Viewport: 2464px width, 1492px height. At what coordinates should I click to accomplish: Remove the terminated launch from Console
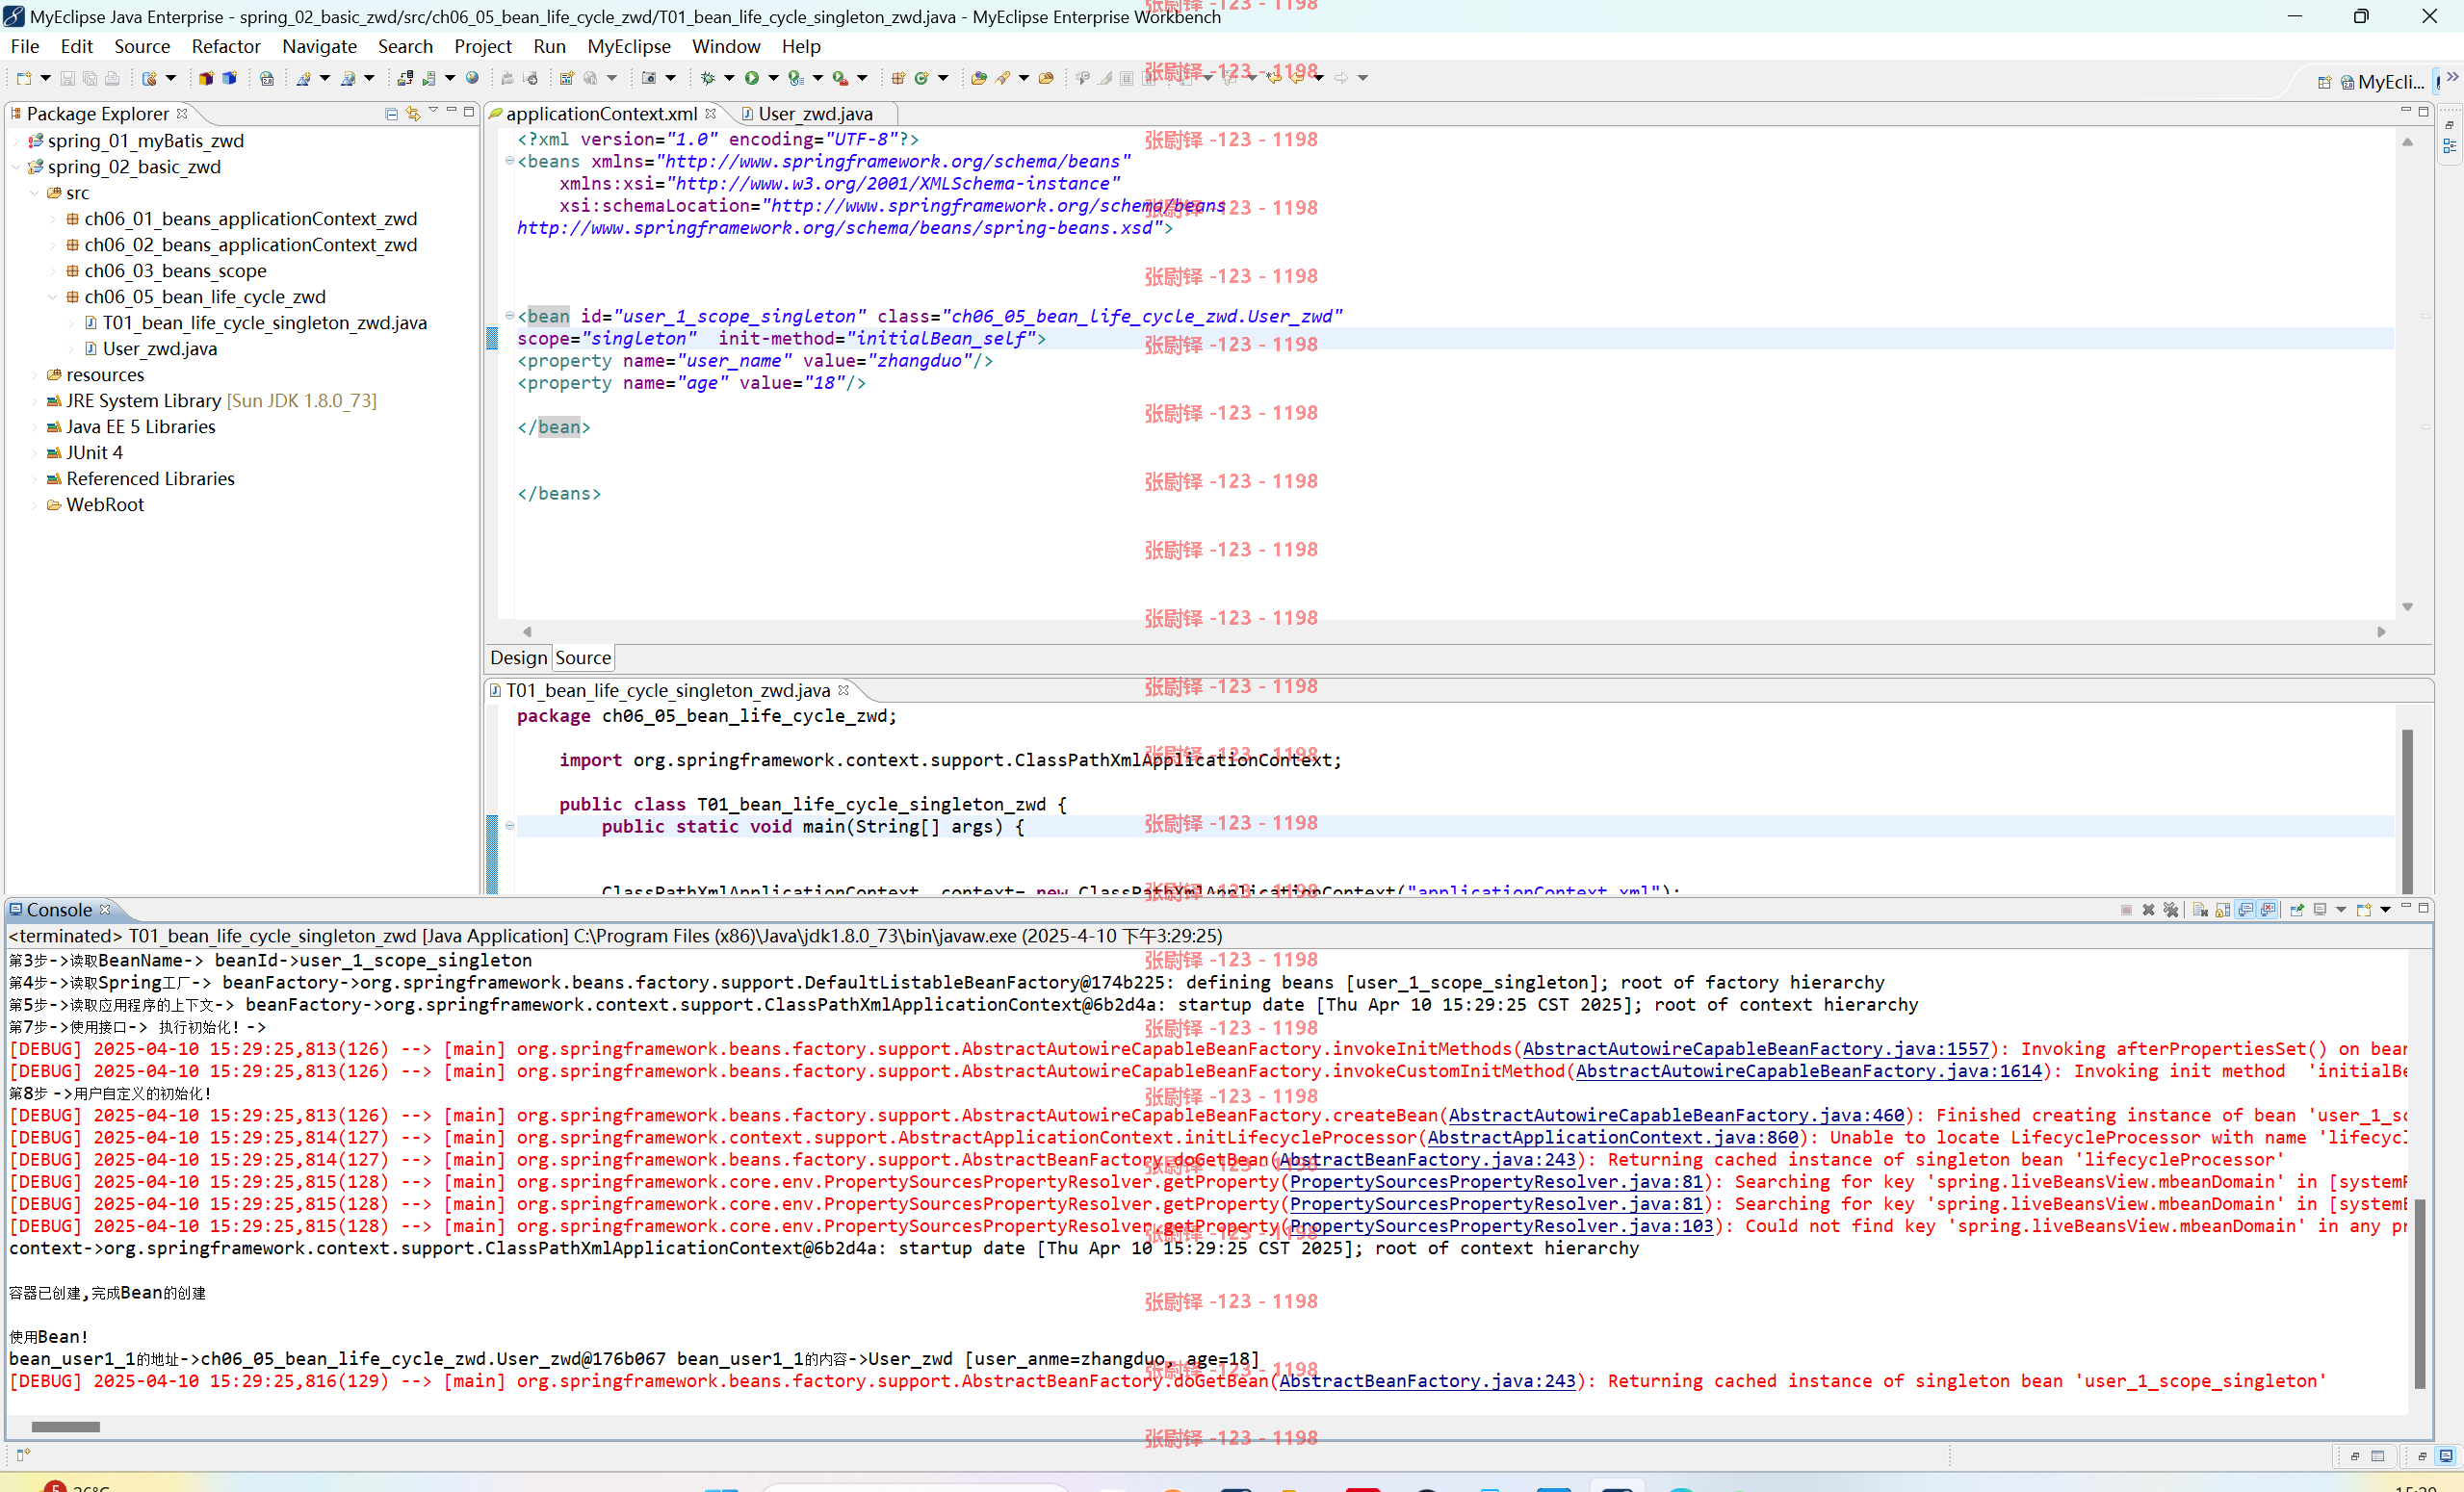pyautogui.click(x=2148, y=909)
